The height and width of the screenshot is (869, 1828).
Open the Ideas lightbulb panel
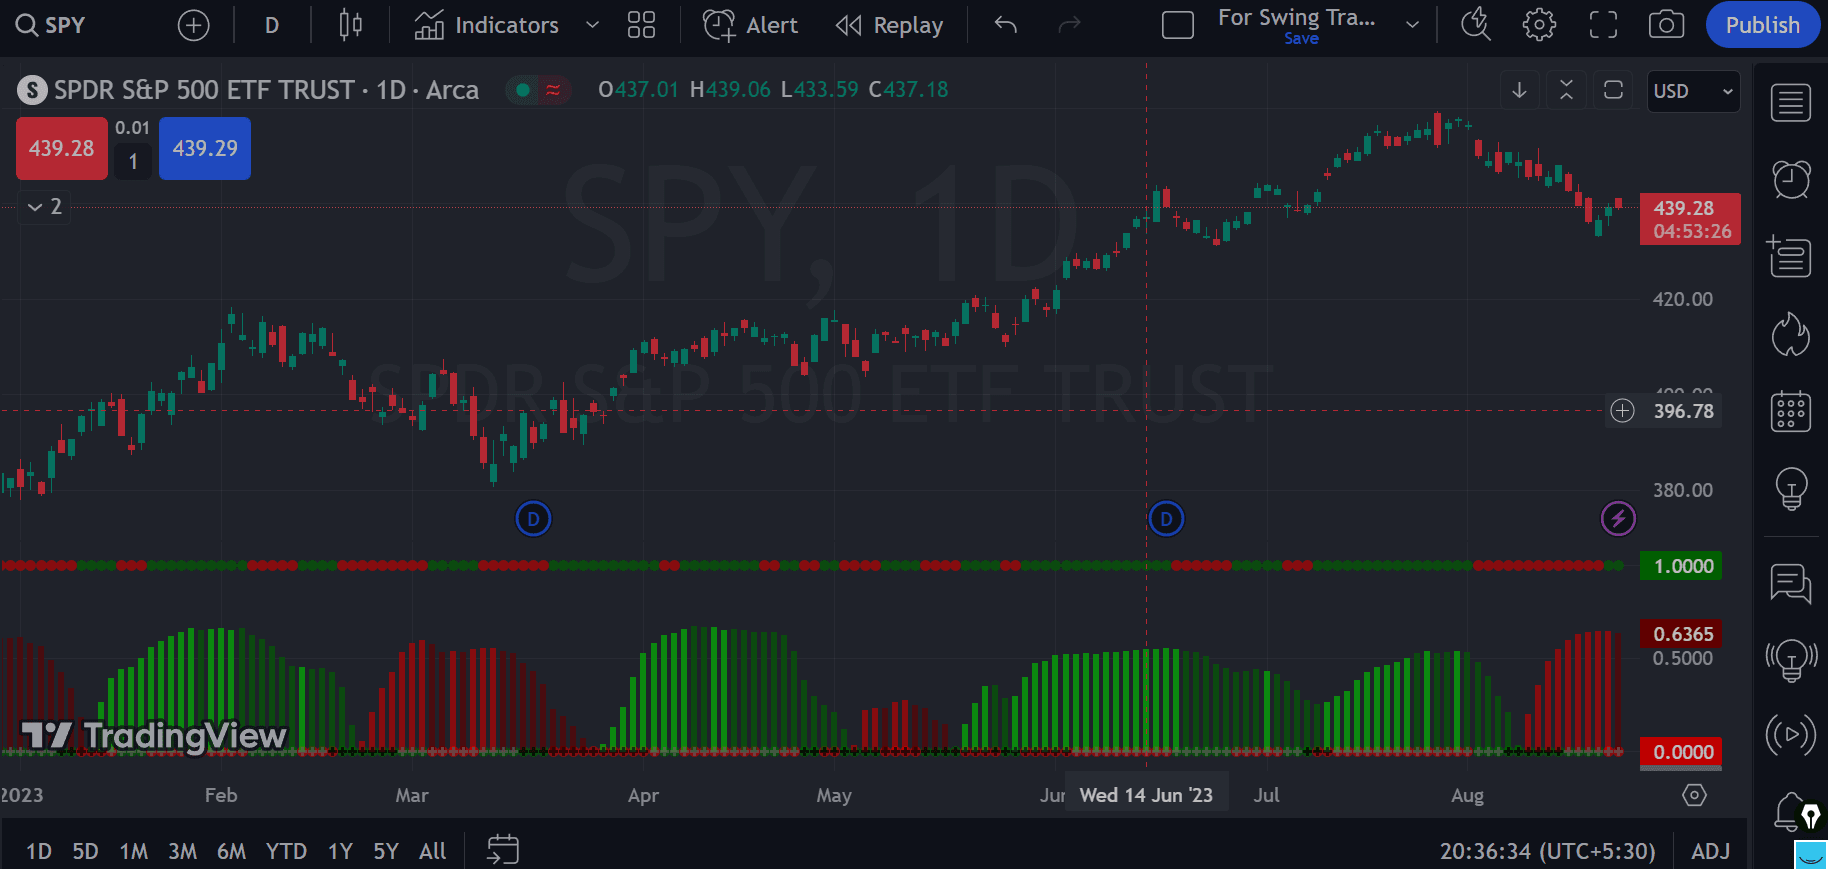(x=1790, y=488)
